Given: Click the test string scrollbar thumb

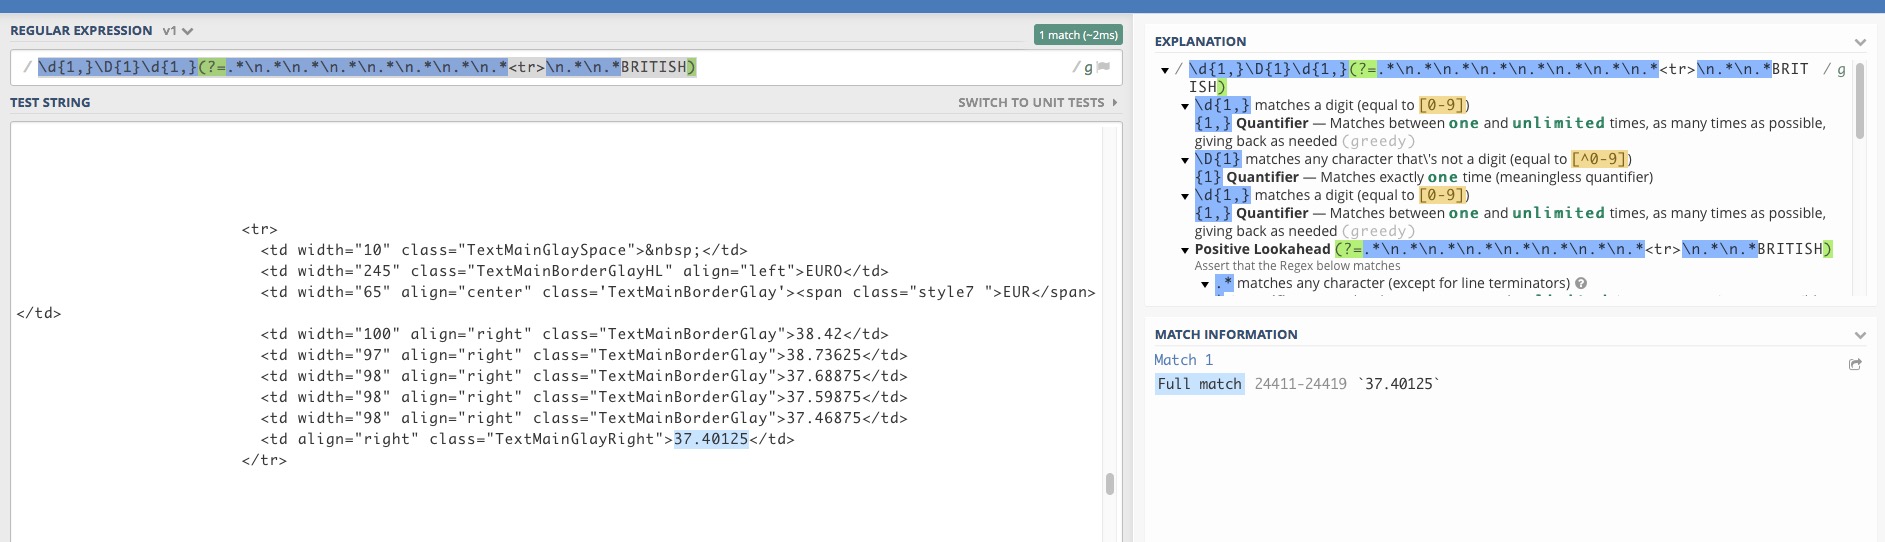Looking at the screenshot, I should pyautogui.click(x=1109, y=484).
